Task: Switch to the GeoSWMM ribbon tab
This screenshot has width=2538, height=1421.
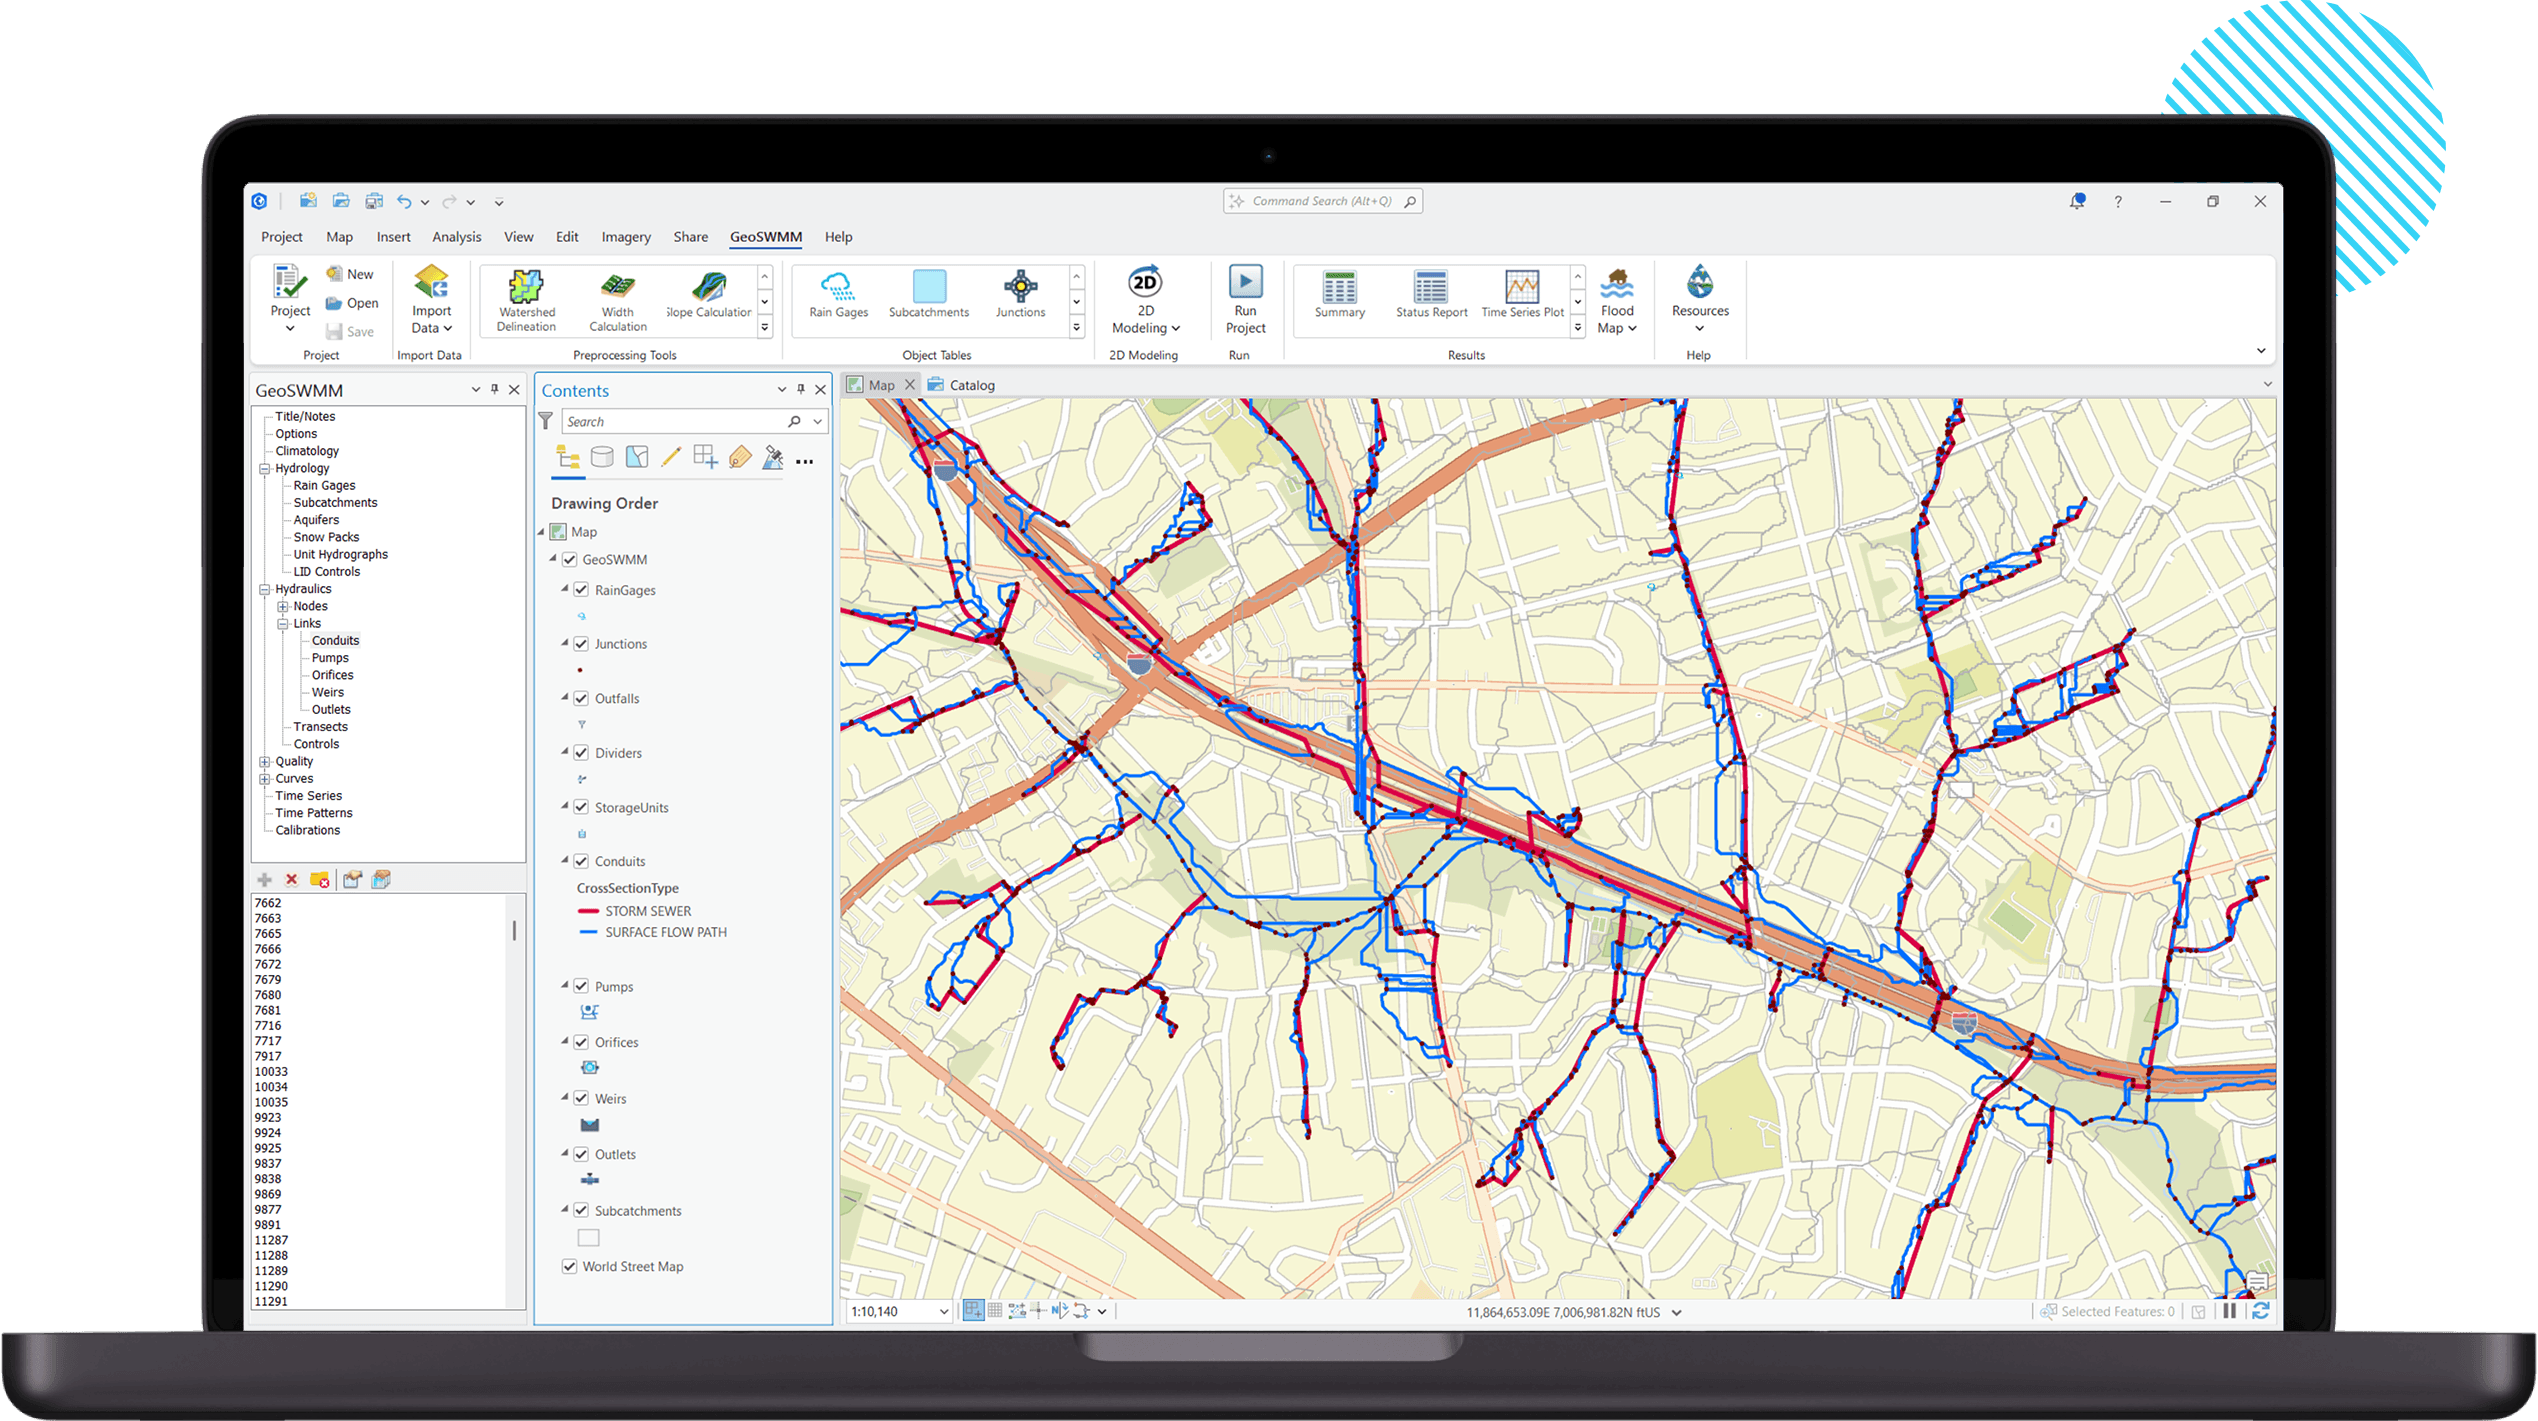Action: (765, 237)
